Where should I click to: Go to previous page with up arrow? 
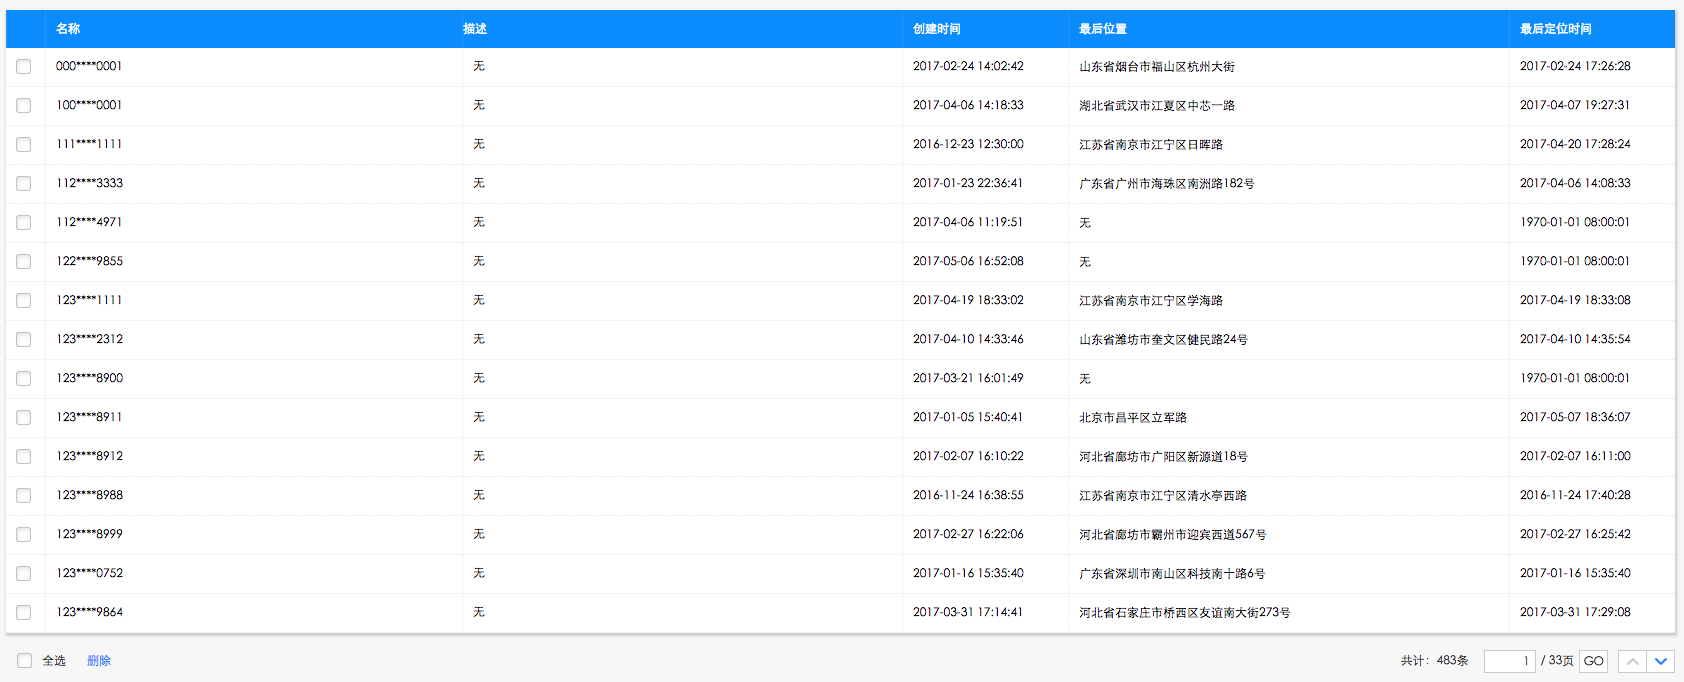click(1632, 661)
